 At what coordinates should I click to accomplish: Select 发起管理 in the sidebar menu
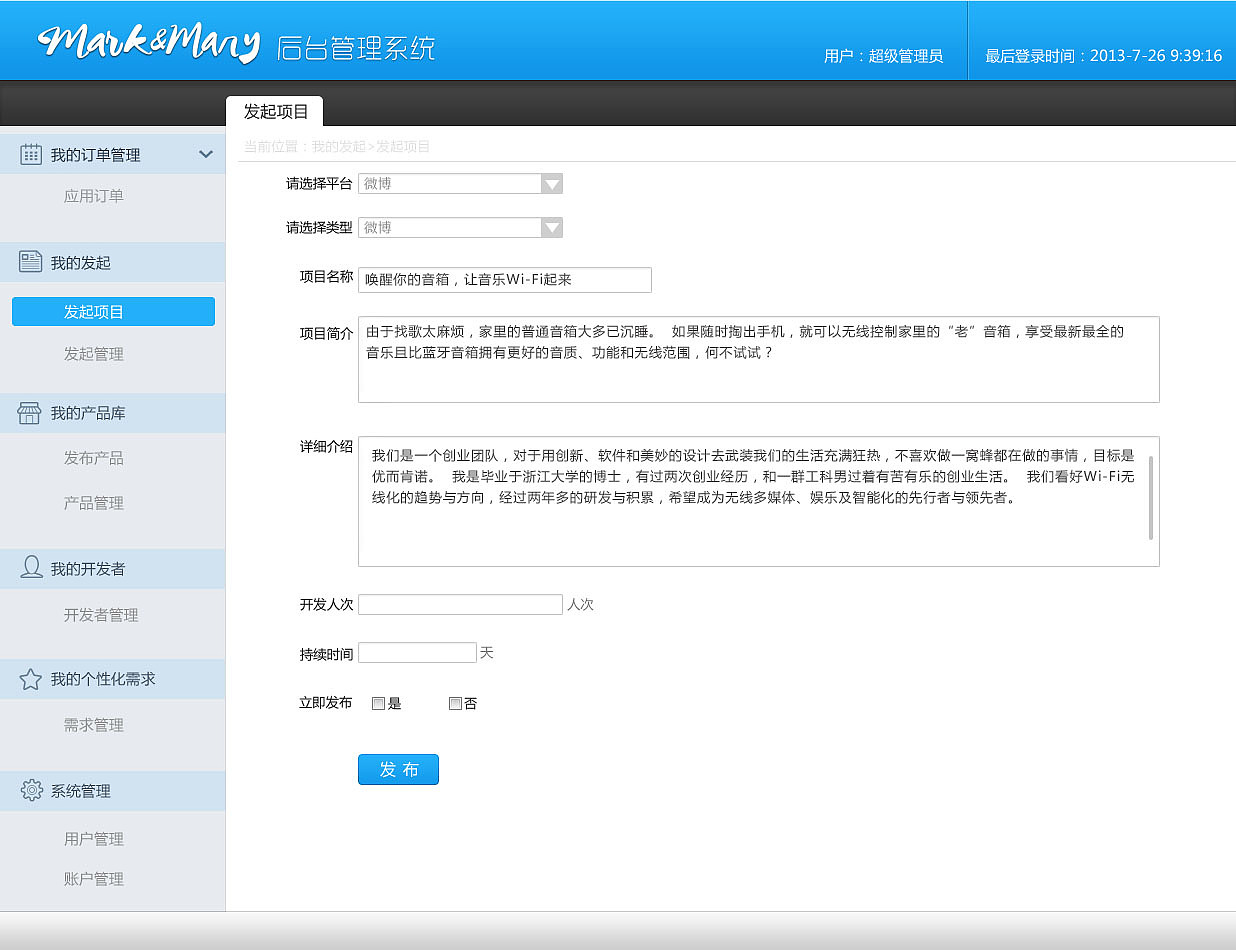click(x=93, y=354)
